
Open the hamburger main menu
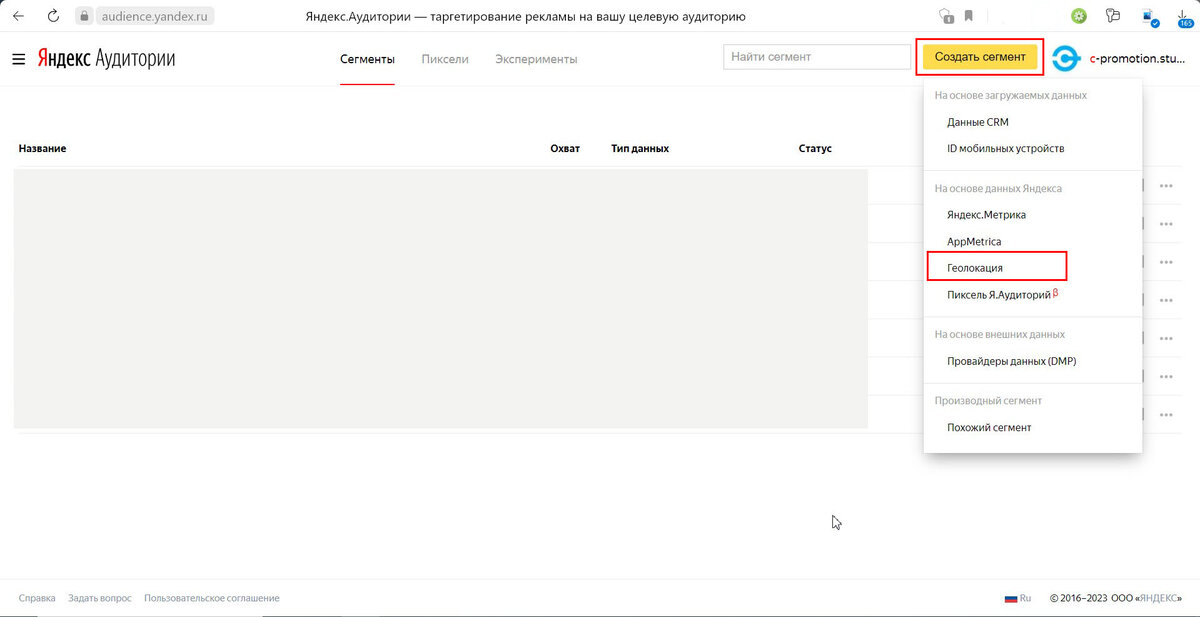pyautogui.click(x=18, y=59)
